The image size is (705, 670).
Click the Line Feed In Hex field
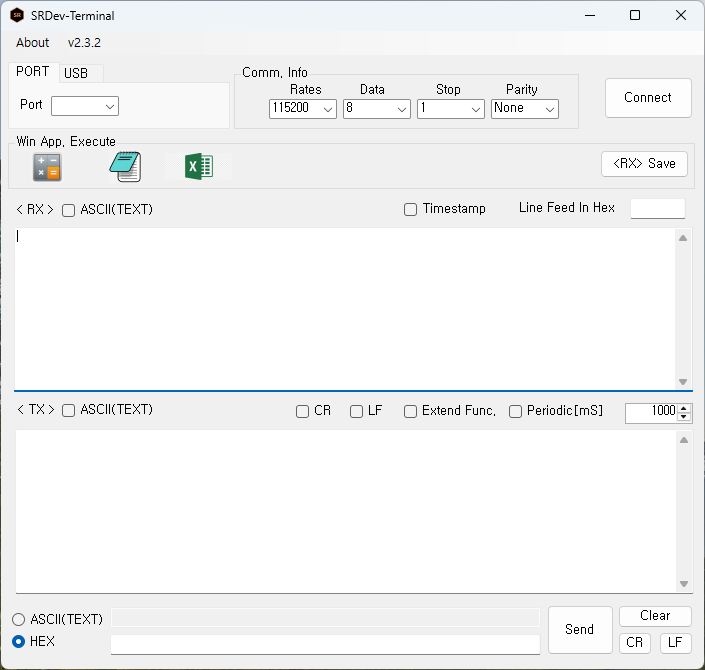pyautogui.click(x=658, y=209)
